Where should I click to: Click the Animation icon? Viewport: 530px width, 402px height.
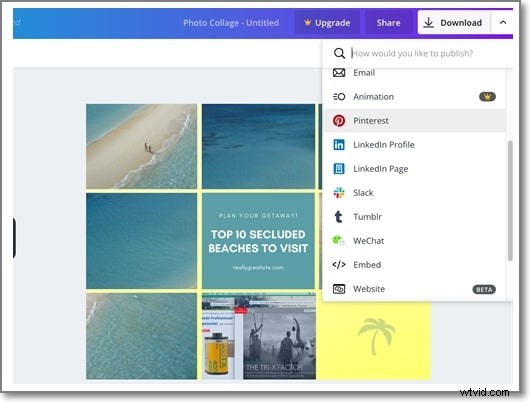point(339,97)
